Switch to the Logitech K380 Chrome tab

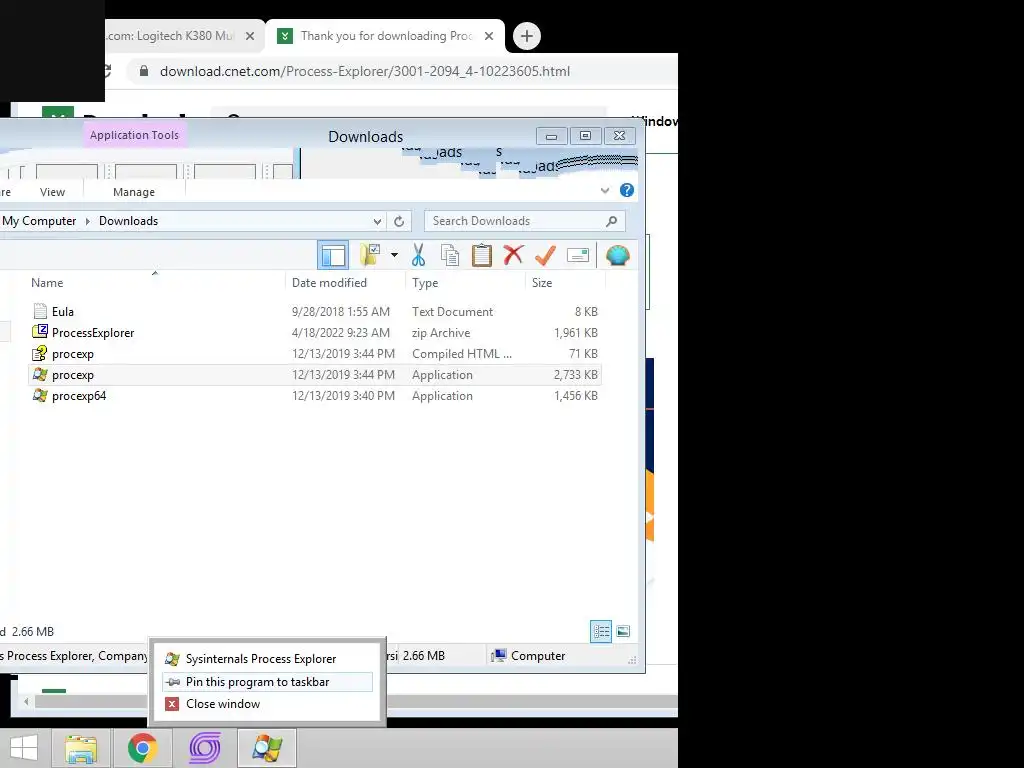click(171, 36)
